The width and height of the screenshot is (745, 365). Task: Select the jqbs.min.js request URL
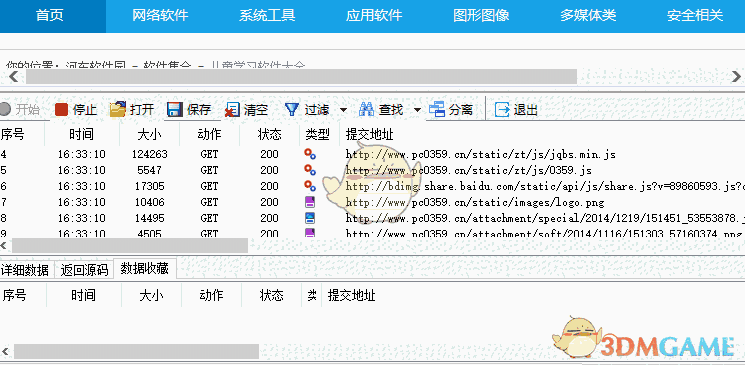tap(480, 154)
